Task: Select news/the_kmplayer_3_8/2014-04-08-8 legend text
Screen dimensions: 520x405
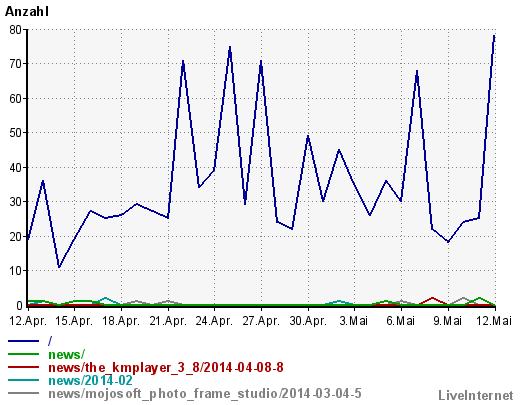Action: point(166,368)
